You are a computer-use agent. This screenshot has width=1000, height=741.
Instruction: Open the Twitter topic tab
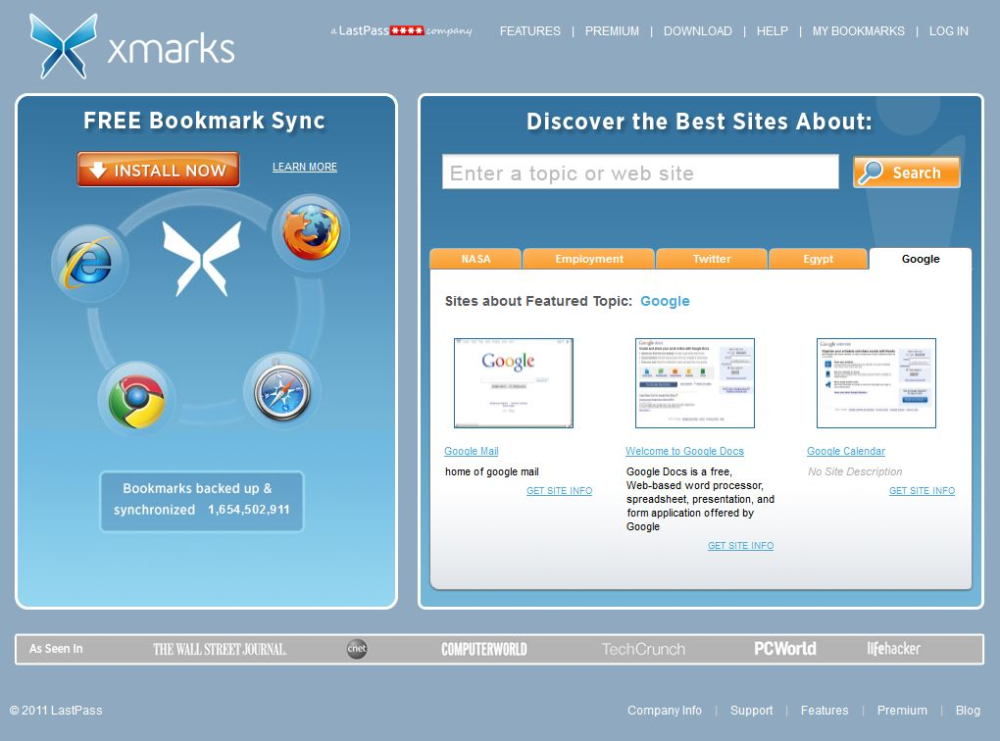[x=712, y=259]
